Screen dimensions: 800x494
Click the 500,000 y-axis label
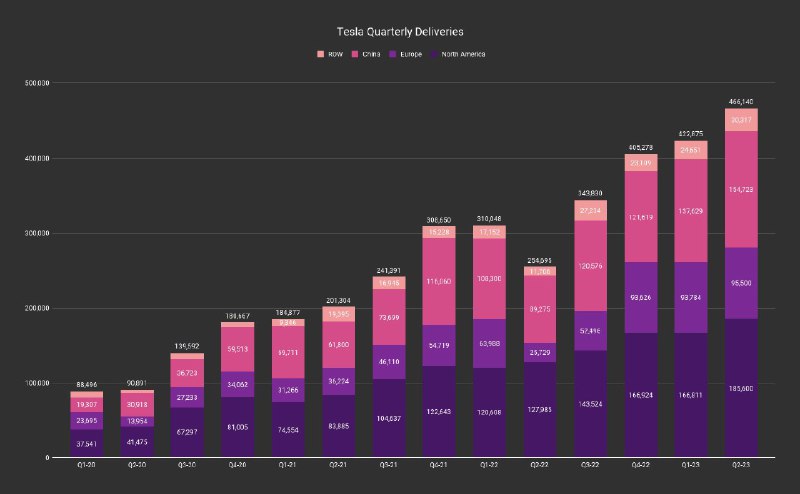tap(37, 83)
